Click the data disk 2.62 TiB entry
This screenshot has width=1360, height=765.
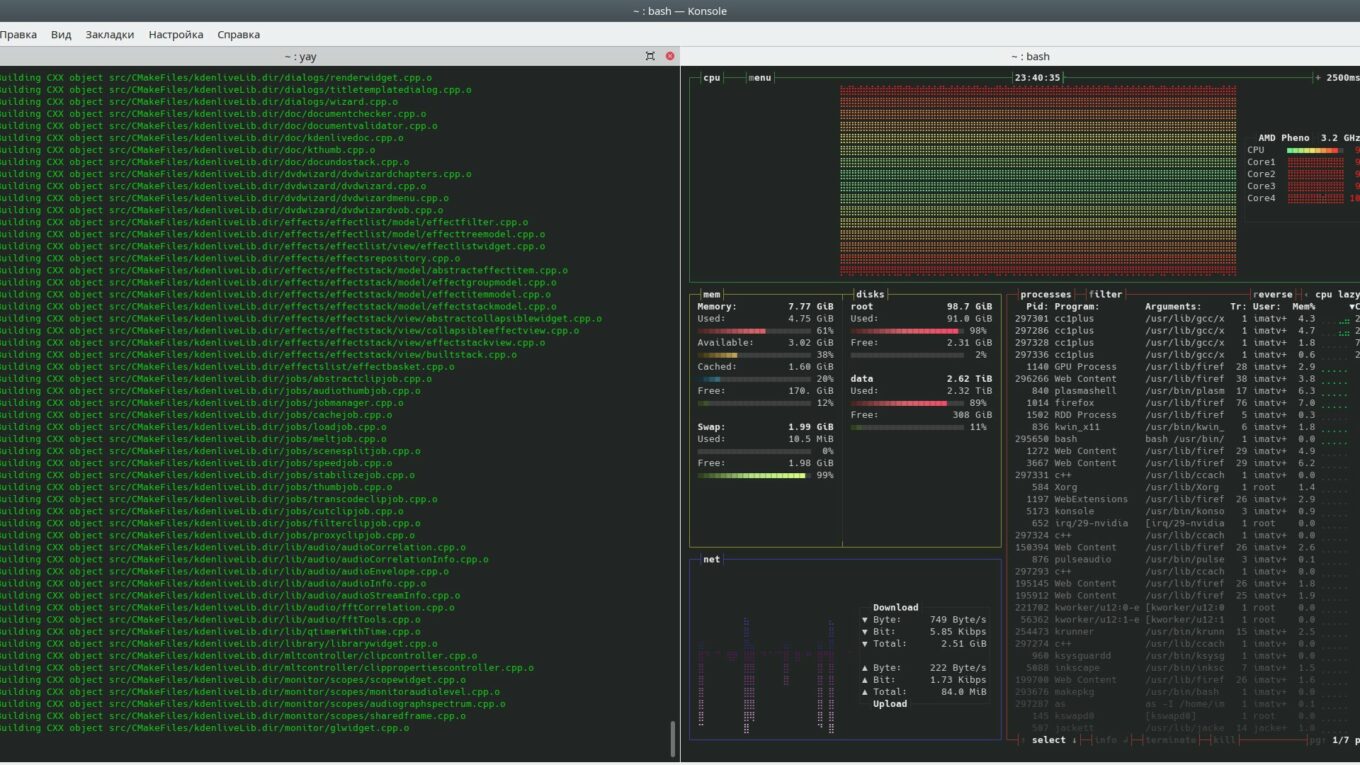point(921,379)
